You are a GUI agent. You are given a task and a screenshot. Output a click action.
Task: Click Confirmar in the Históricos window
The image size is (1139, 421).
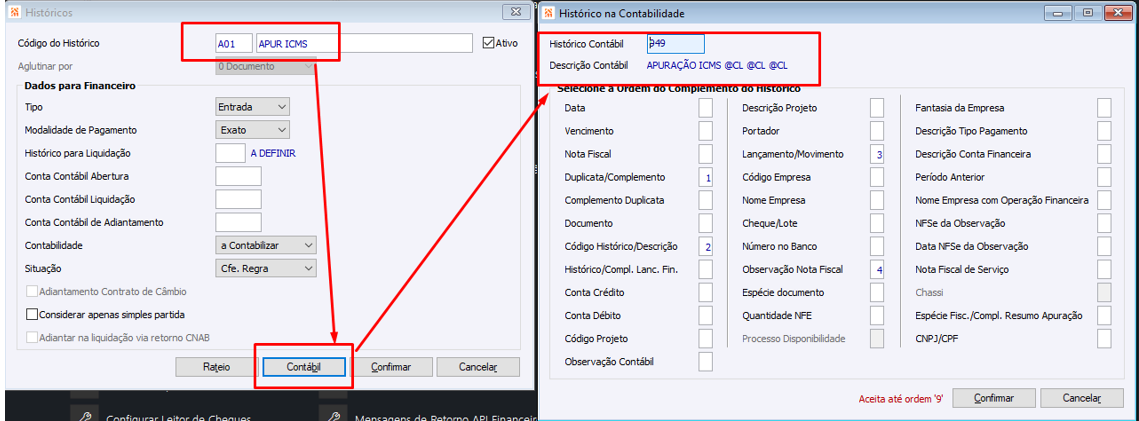[391, 367]
